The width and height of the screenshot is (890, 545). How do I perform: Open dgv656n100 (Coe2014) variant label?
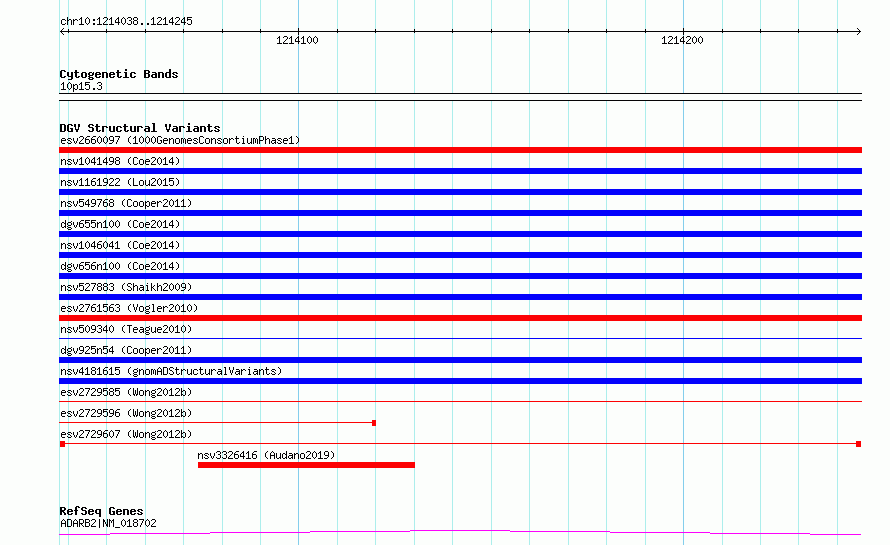pos(120,266)
